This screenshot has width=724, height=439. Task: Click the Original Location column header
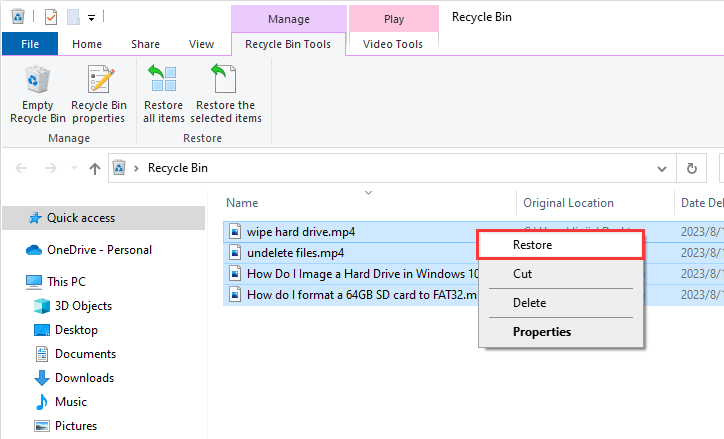(568, 203)
